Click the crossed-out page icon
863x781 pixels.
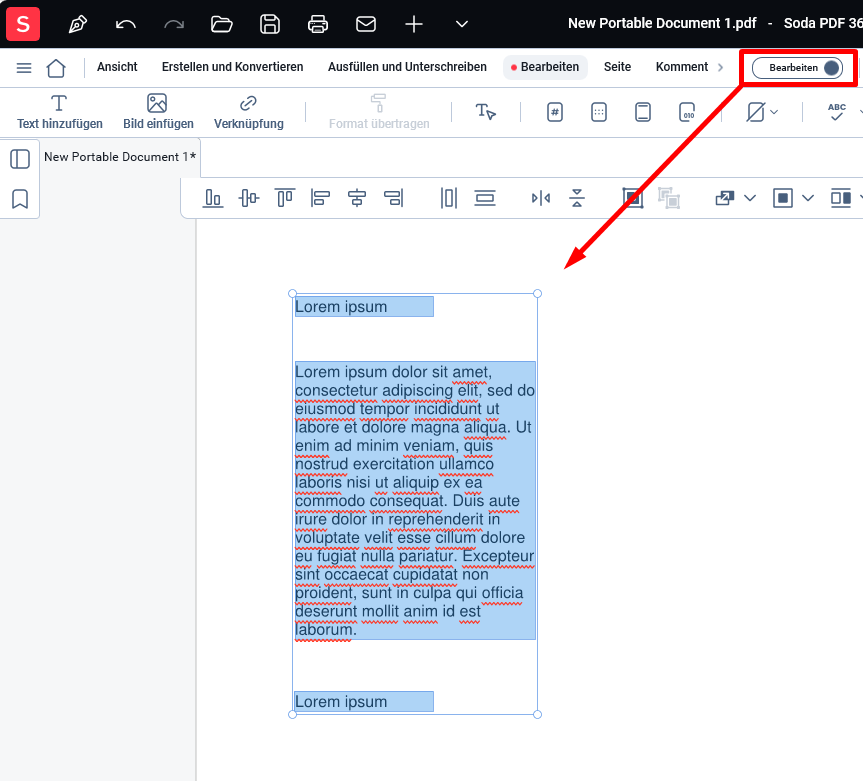click(755, 112)
